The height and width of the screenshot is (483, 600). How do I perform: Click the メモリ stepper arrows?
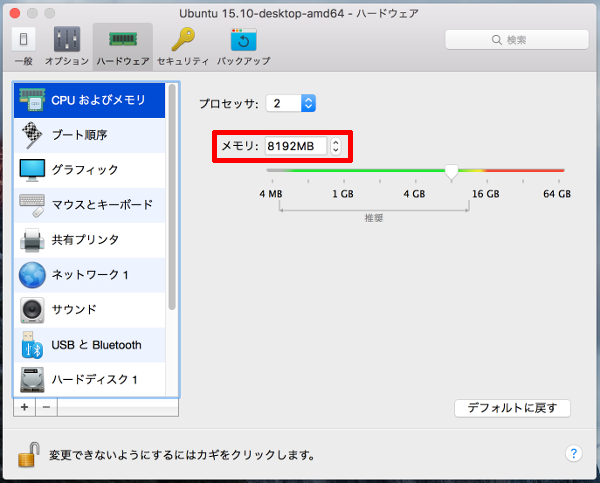336,146
